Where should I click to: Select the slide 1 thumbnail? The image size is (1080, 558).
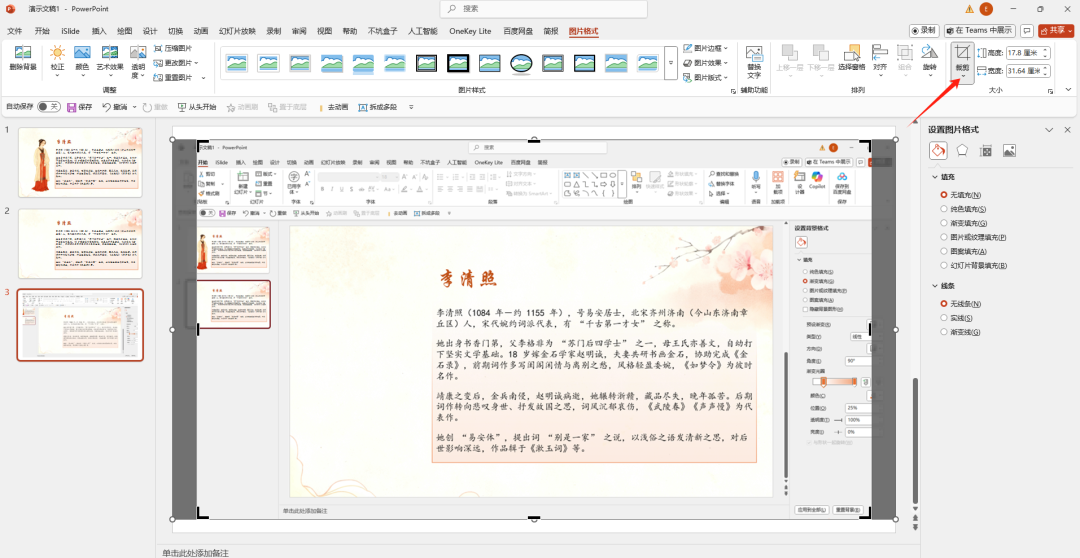80,162
